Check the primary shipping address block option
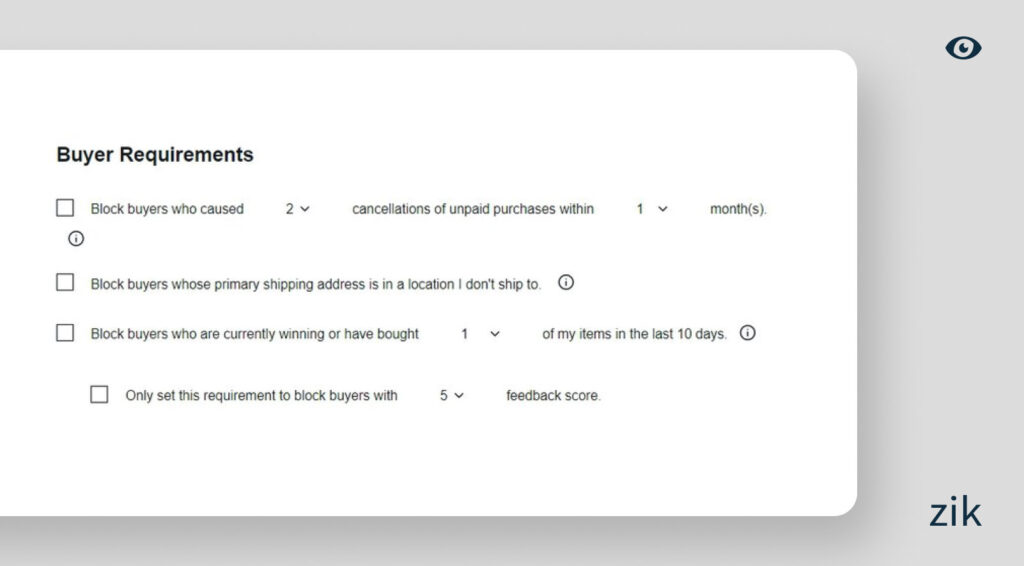Image resolution: width=1024 pixels, height=566 pixels. [x=65, y=283]
